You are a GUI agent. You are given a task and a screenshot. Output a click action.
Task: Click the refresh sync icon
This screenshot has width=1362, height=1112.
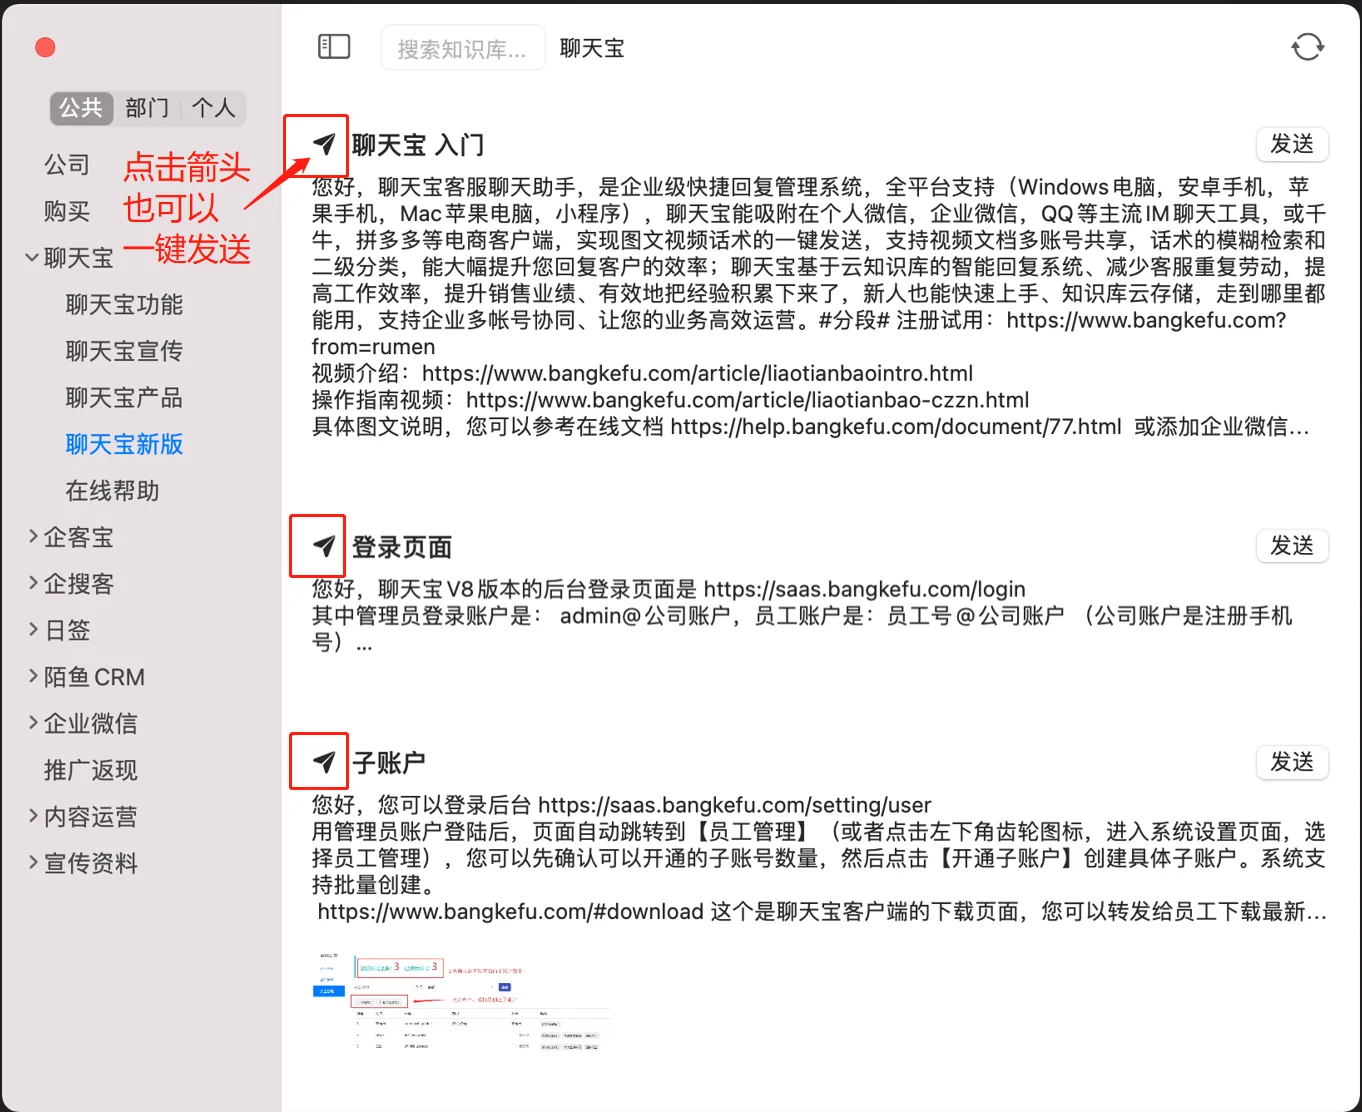click(x=1307, y=47)
